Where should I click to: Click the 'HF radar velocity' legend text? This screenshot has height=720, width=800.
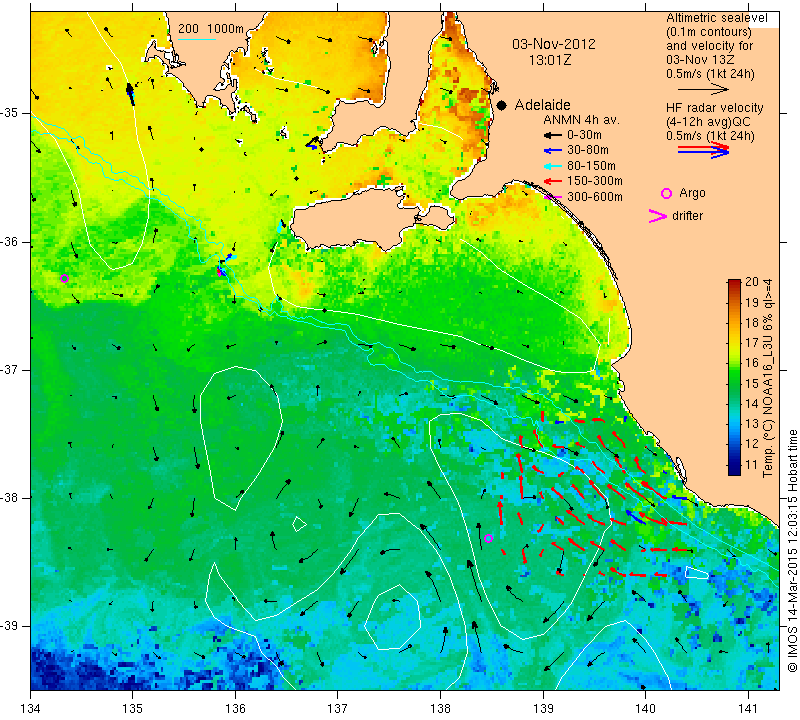[715, 108]
